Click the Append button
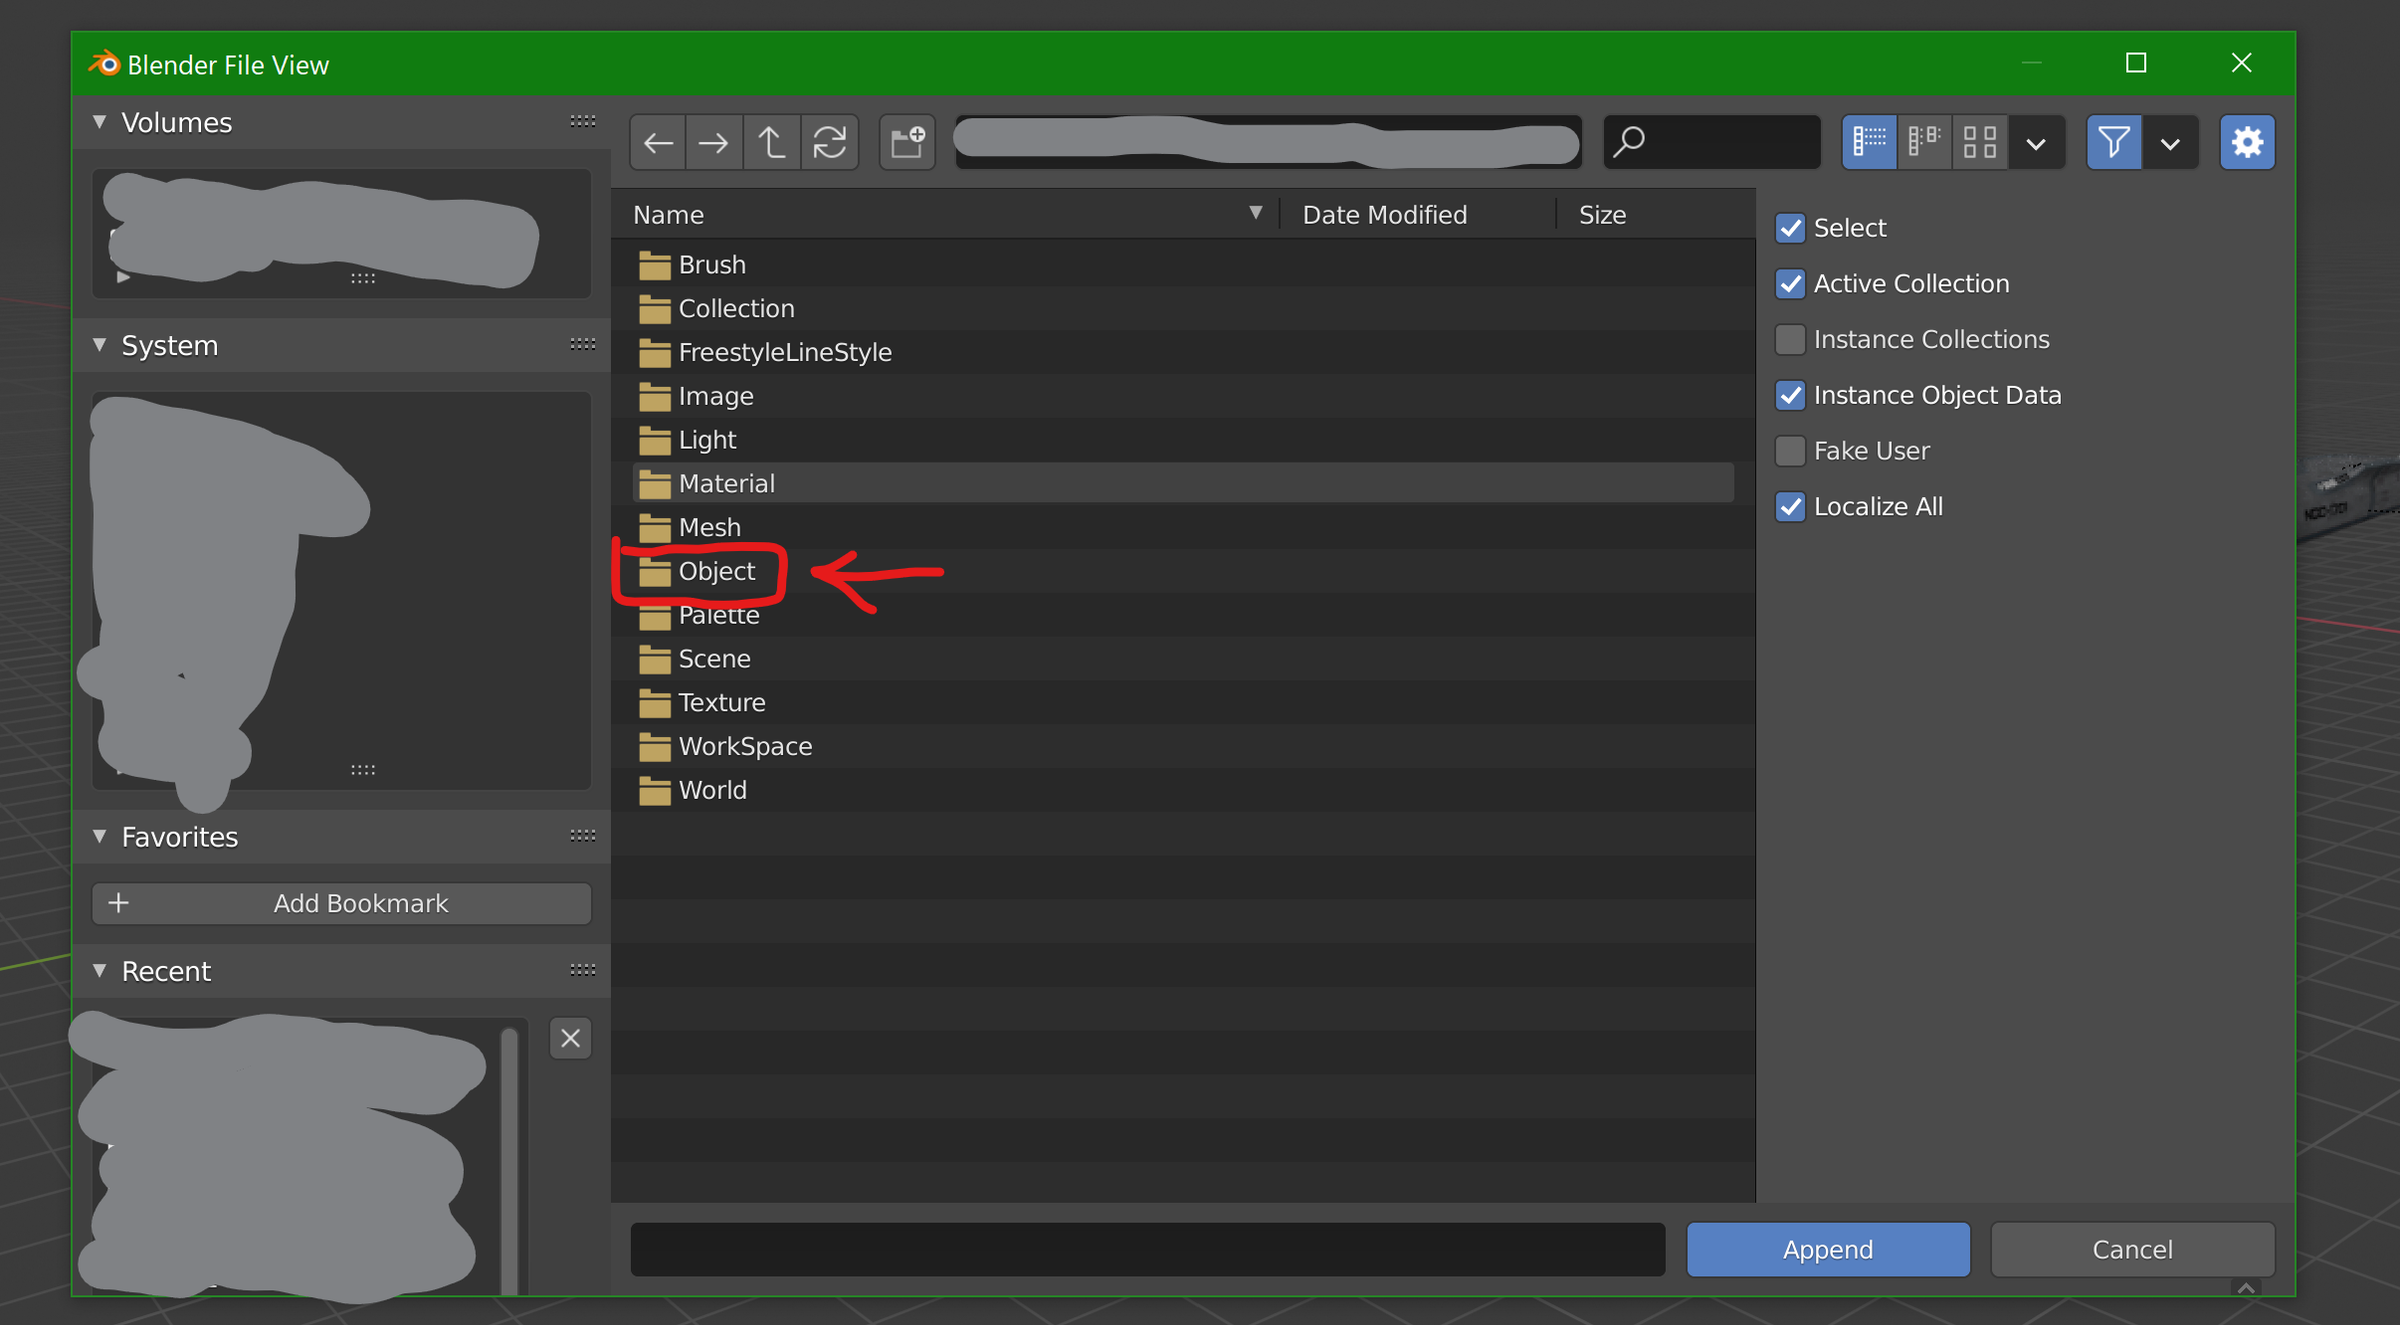 1827,1250
